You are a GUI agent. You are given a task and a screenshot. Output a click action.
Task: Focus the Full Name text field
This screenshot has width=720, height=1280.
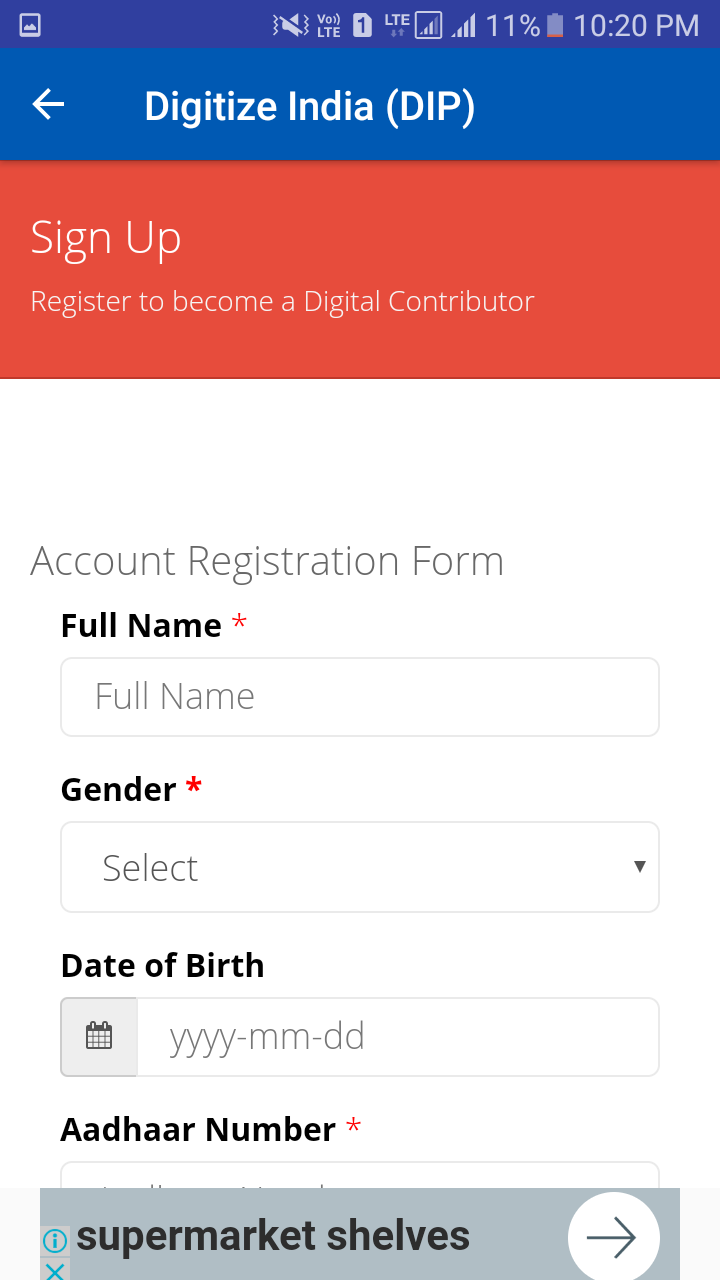[x=359, y=697]
